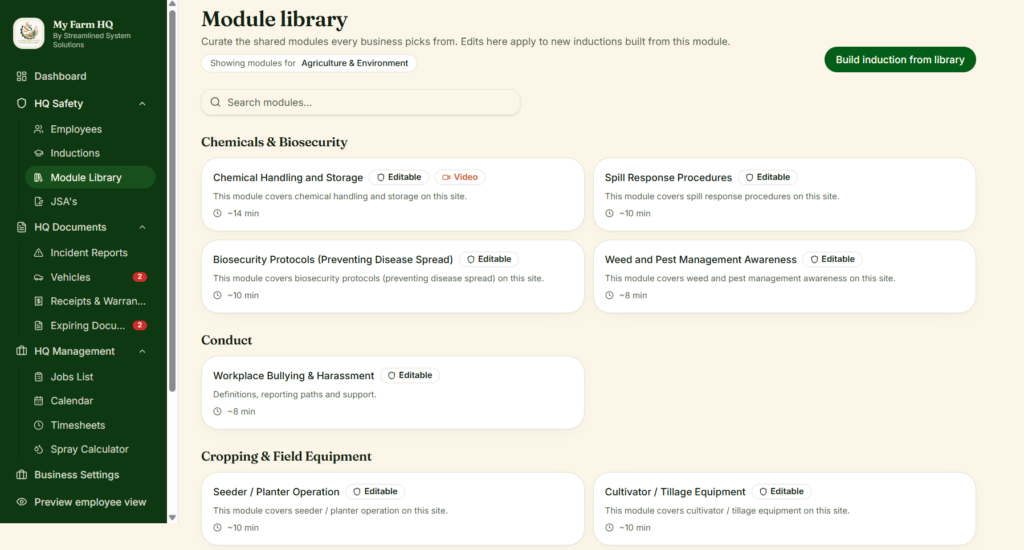Click the Chemicals & Biosecurity heading
The image size is (1024, 550).
tap(274, 142)
